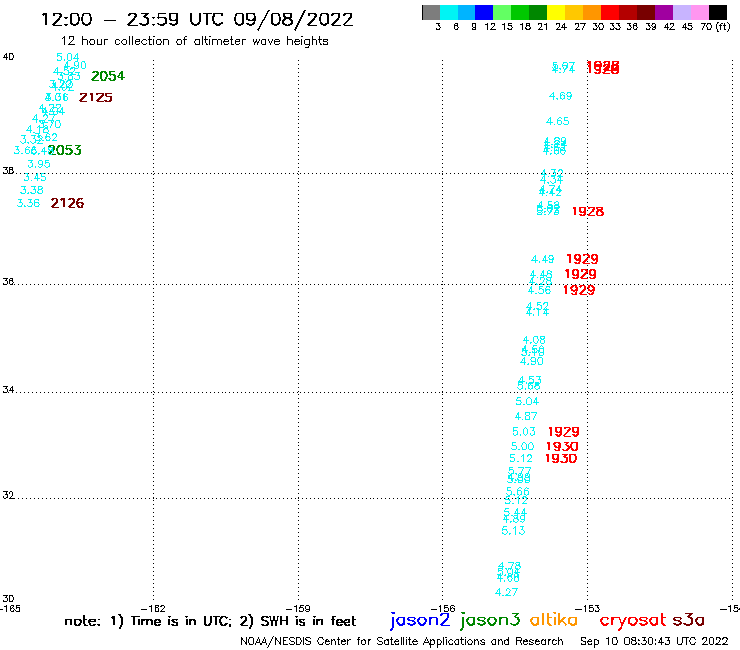The width and height of the screenshot is (740, 650).
Task: Select the wave height value "4.49"
Action: (x=542, y=259)
